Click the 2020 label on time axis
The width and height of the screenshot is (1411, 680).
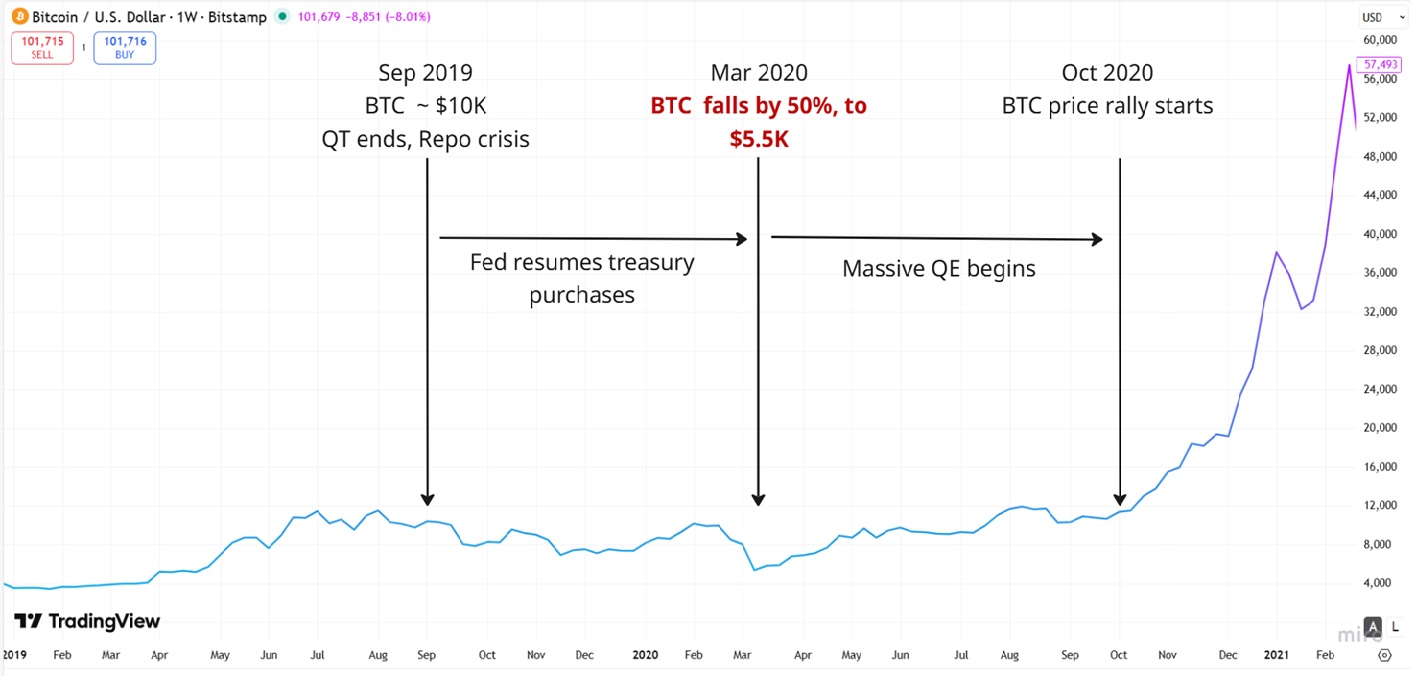click(645, 656)
